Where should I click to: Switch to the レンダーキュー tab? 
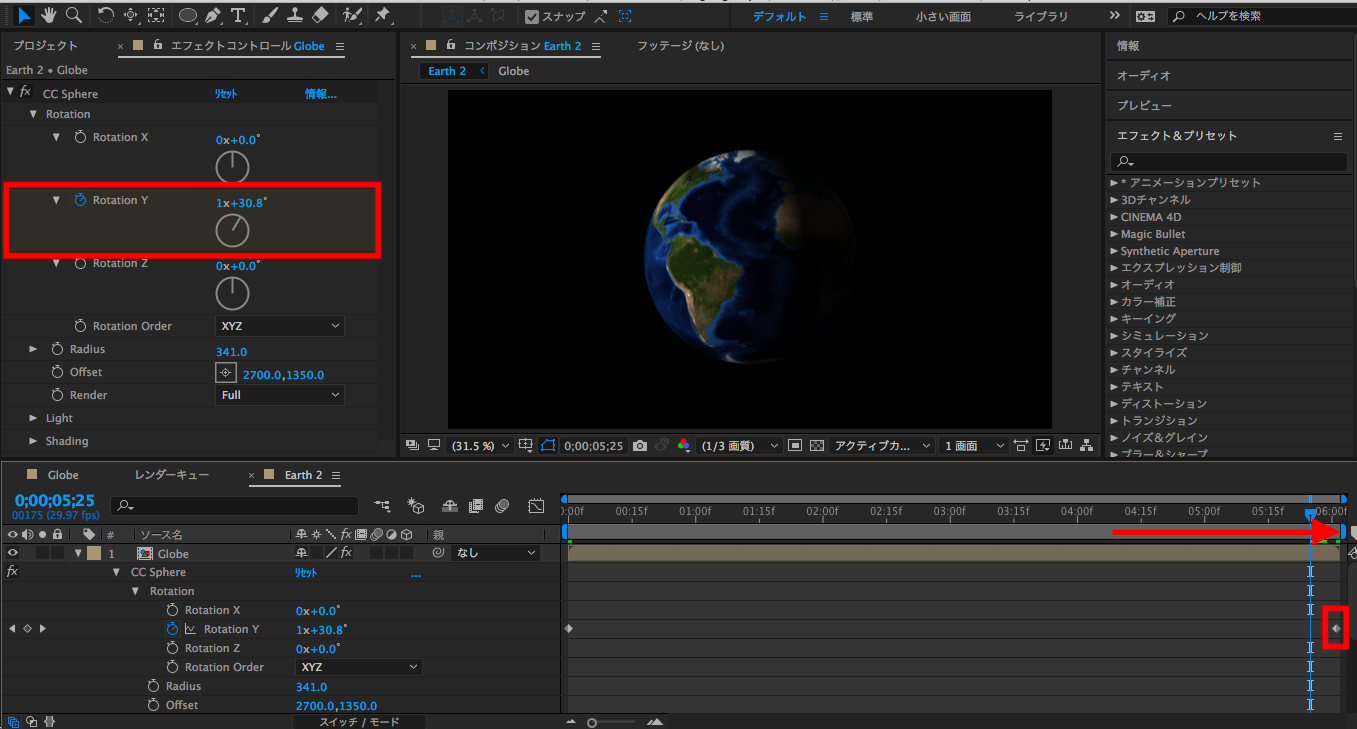(171, 475)
